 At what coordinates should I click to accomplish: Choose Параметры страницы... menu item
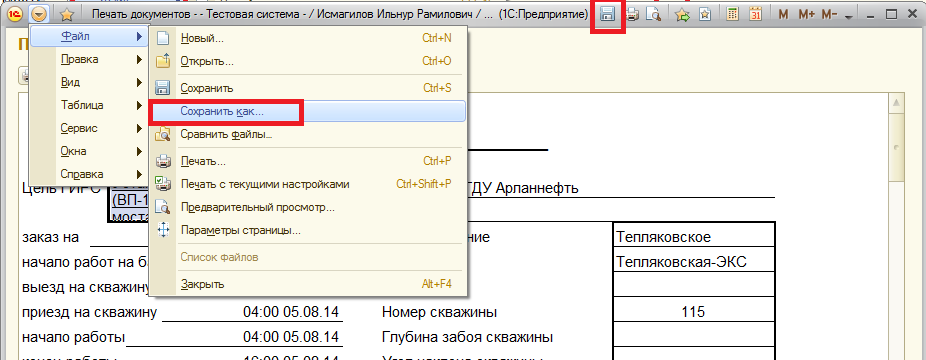[x=308, y=230]
